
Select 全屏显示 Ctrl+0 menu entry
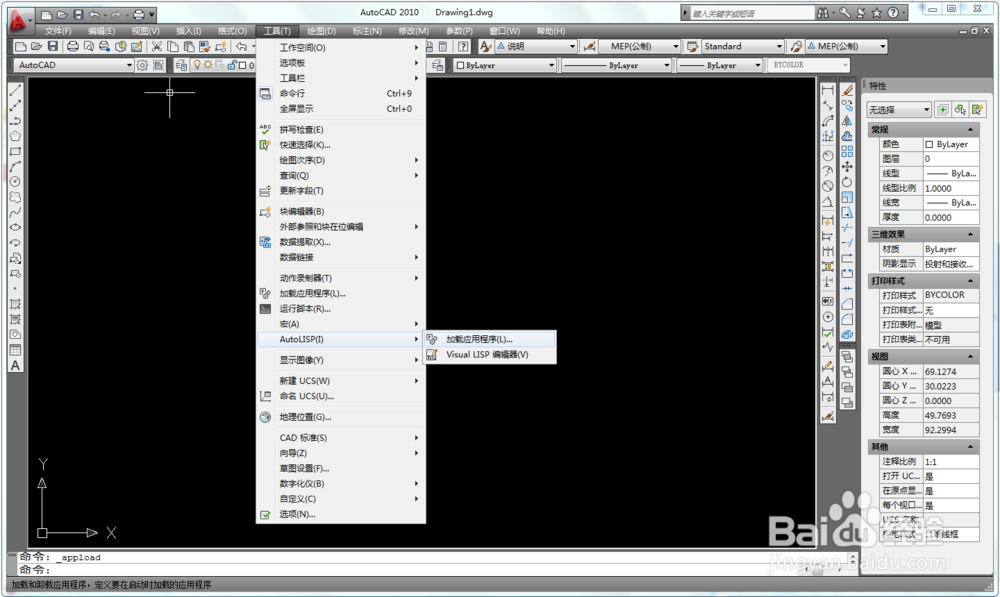point(341,108)
